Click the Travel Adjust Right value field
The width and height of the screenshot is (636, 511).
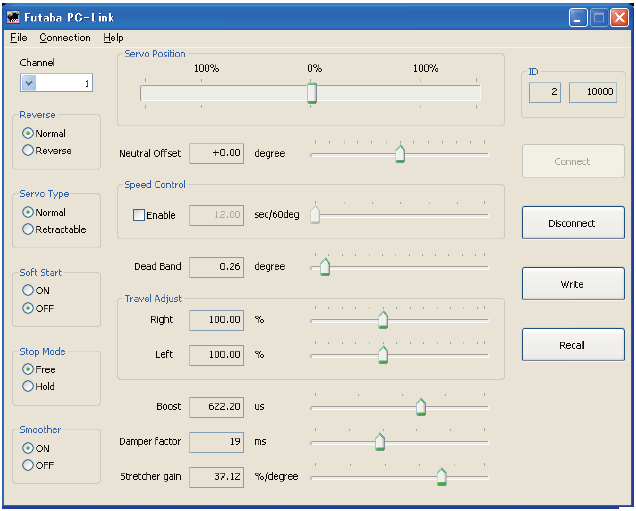(x=217, y=320)
